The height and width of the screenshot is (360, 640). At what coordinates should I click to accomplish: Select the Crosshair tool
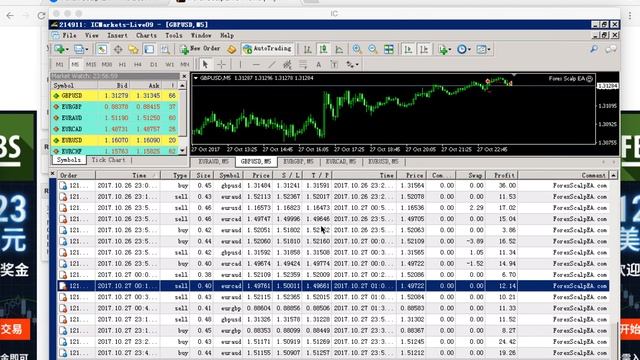pyautogui.click(x=221, y=64)
